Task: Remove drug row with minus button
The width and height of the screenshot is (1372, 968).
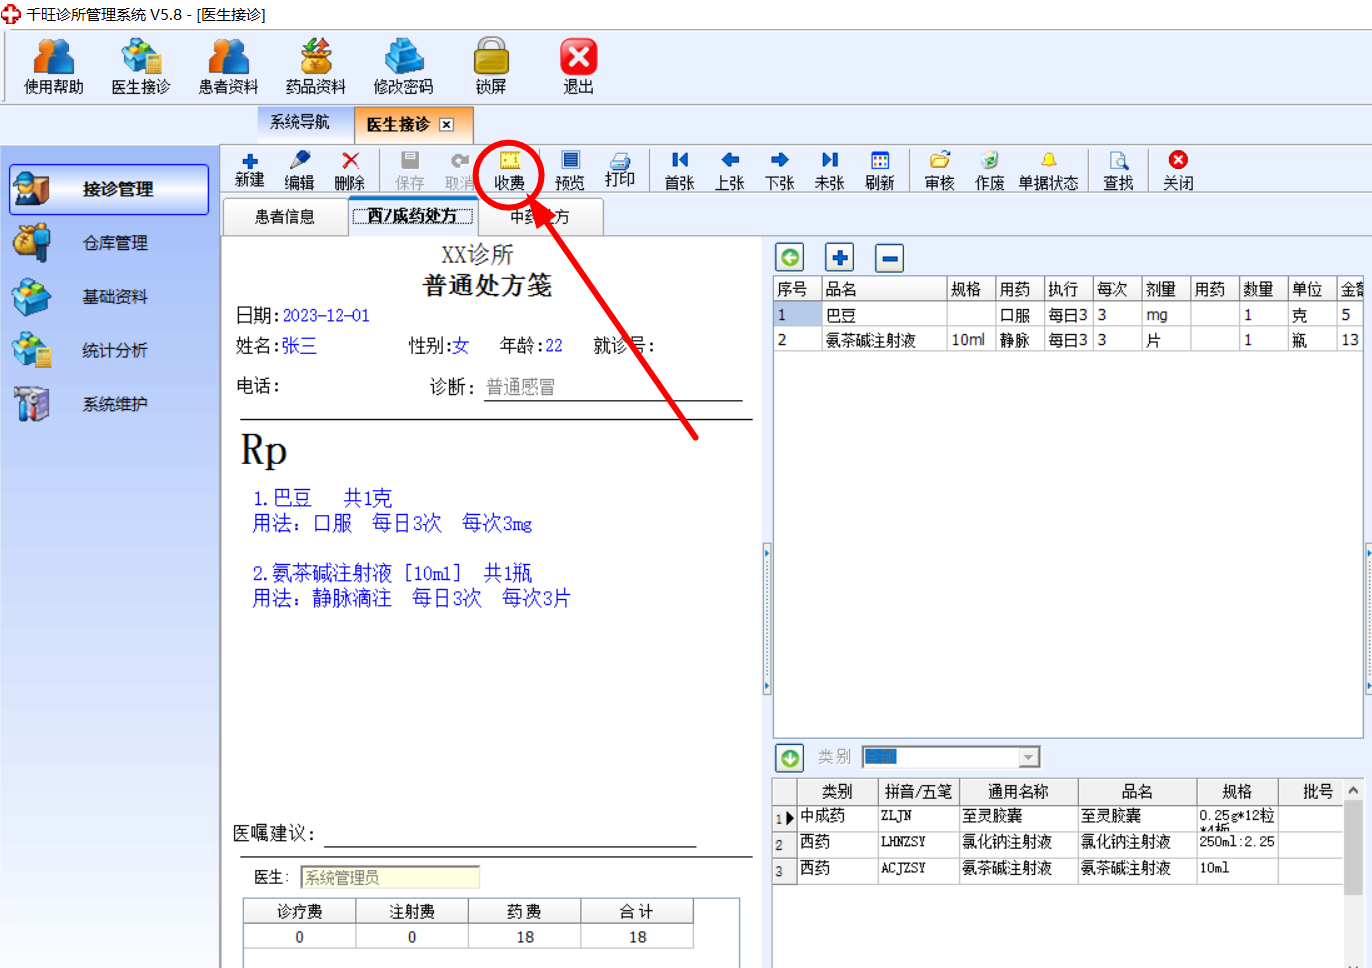Action: tap(889, 258)
